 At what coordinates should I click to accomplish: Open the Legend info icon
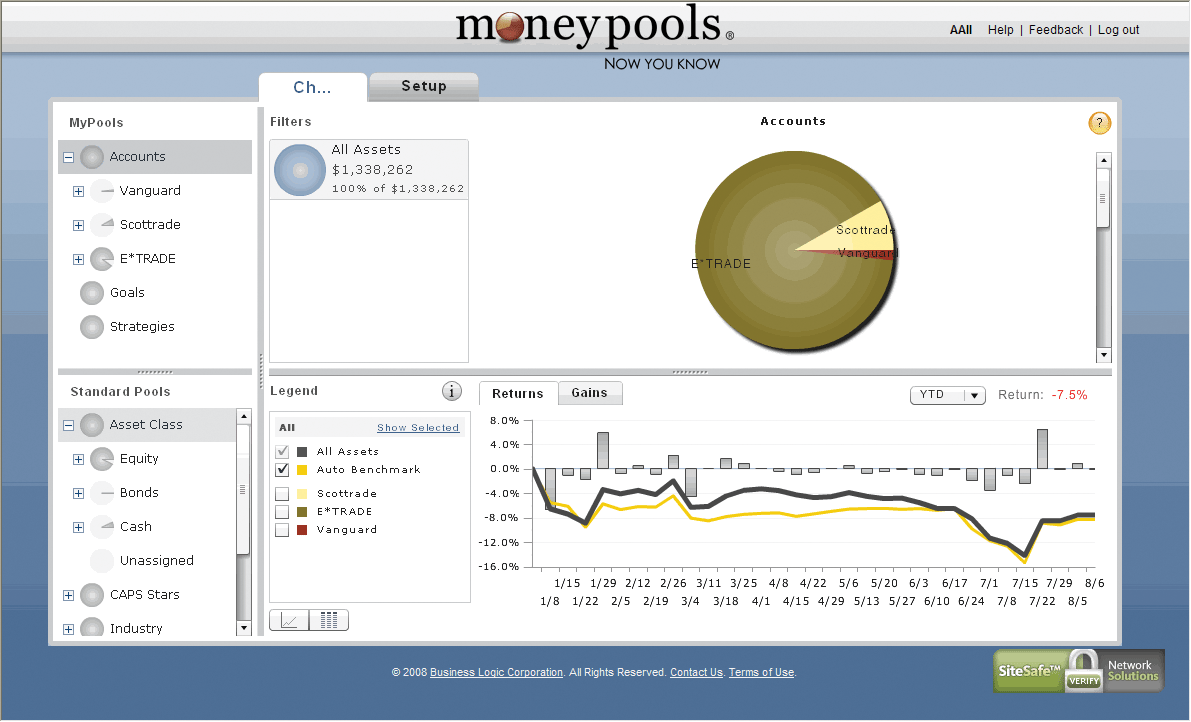(452, 391)
